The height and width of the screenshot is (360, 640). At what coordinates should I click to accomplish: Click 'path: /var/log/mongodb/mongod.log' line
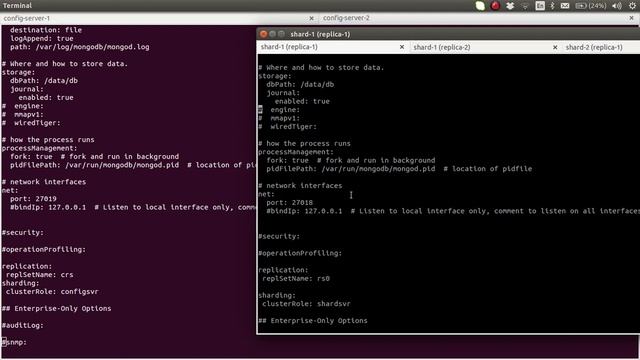[80, 47]
